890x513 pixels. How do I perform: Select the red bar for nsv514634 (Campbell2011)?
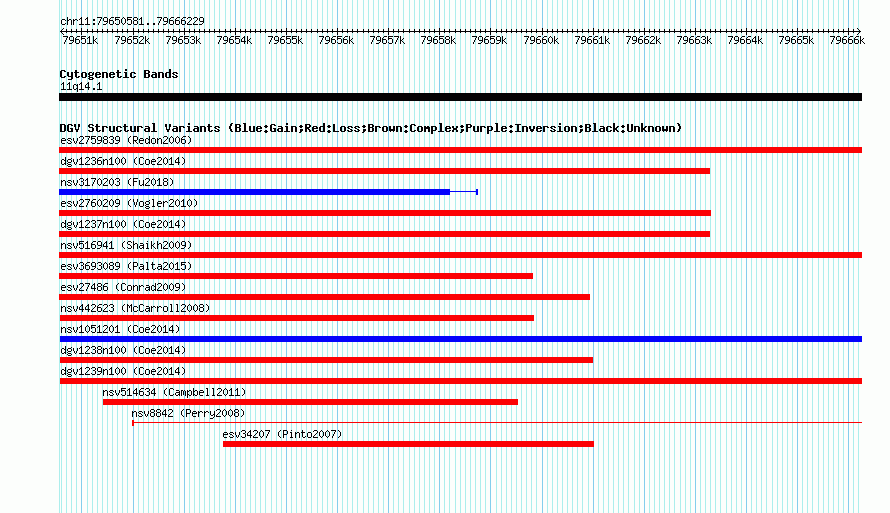click(x=310, y=402)
